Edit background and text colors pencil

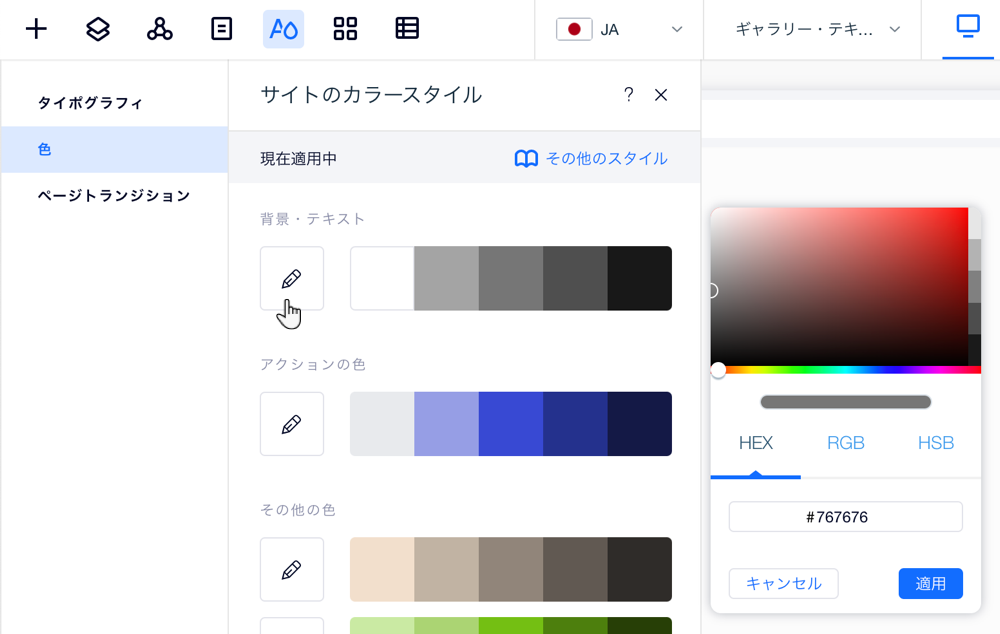click(x=291, y=279)
